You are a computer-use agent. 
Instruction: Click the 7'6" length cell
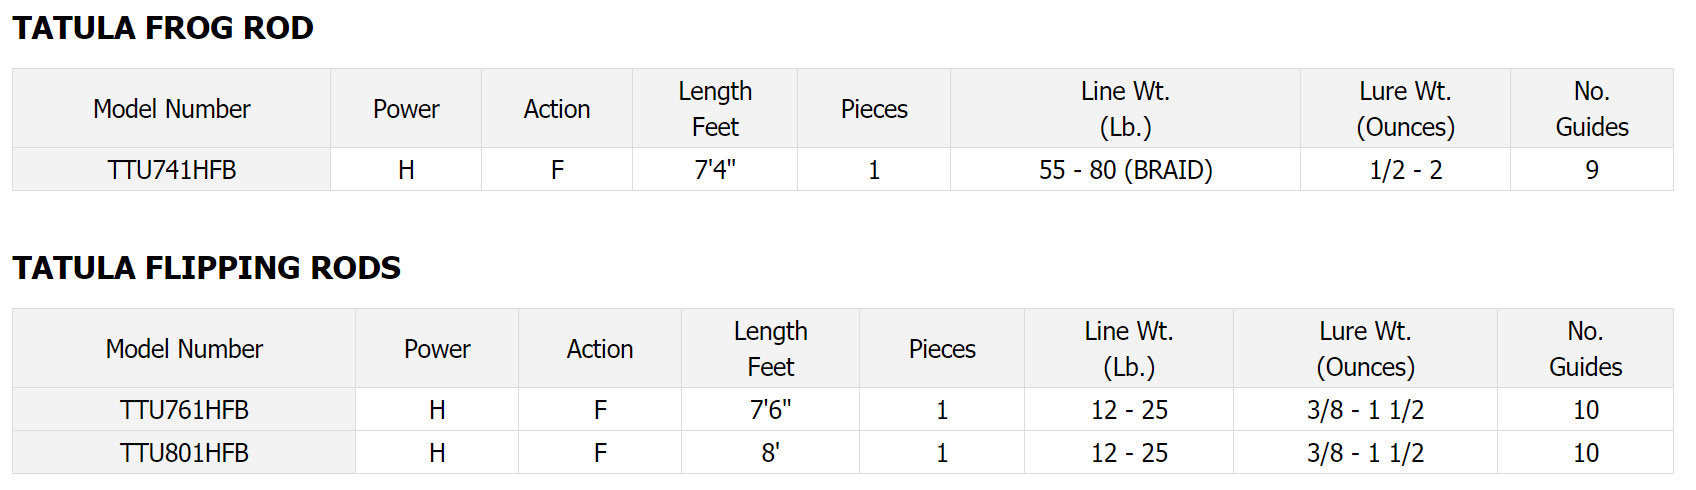770,410
